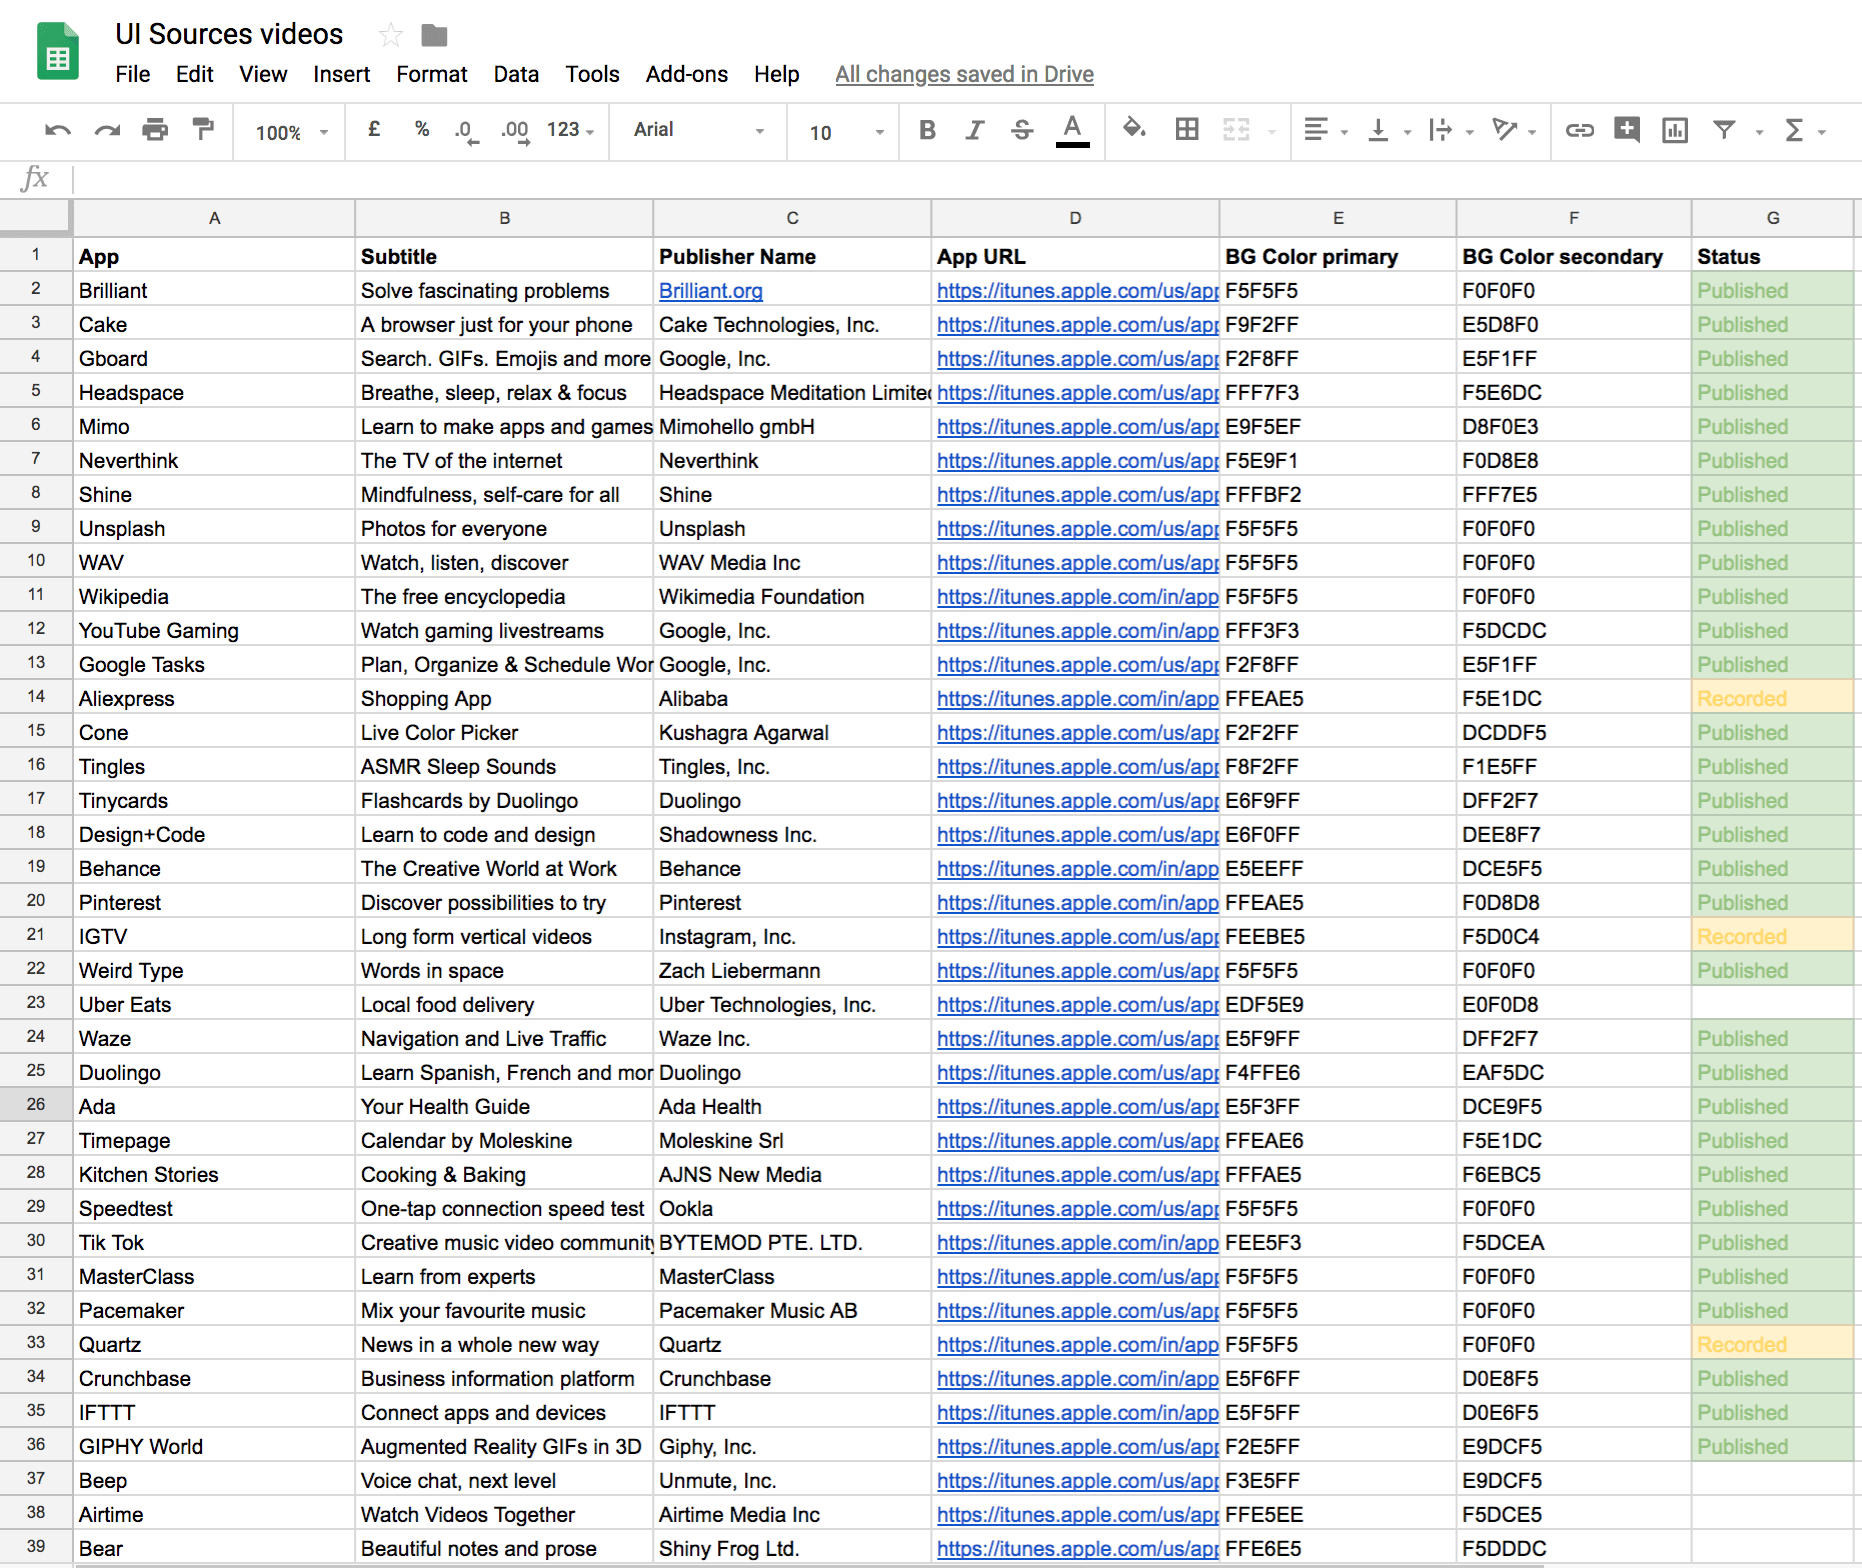
Task: Format as currency pound
Action: [x=374, y=129]
